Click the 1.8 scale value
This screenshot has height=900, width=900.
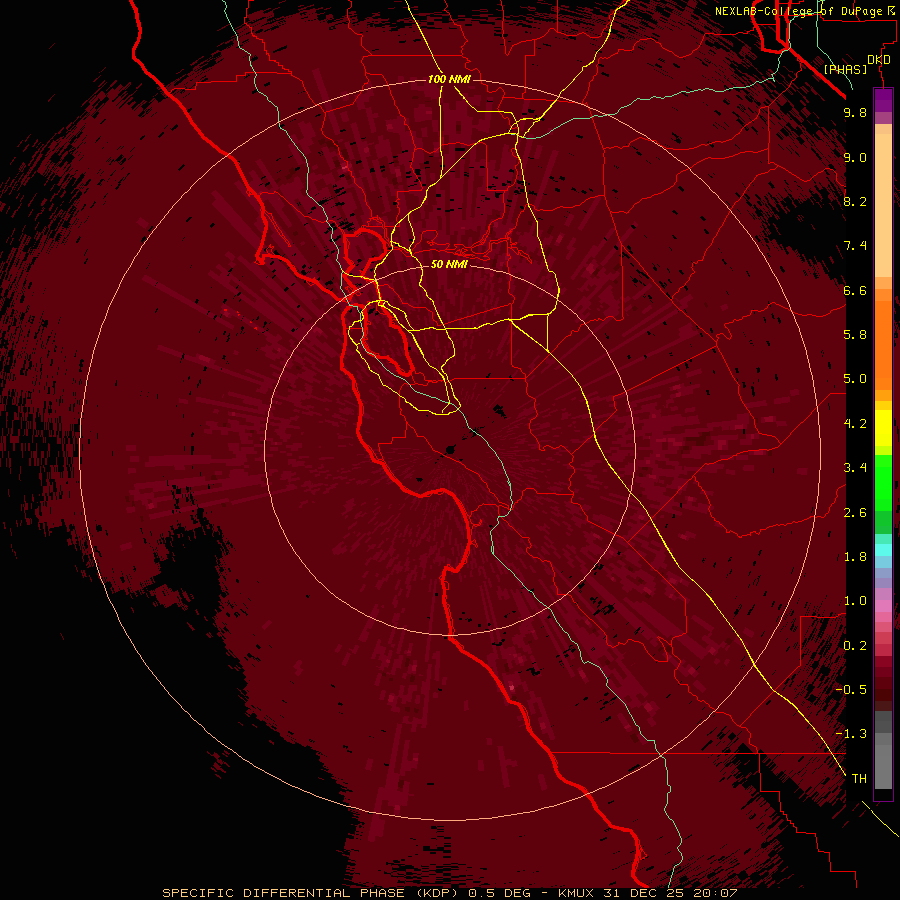tap(855, 557)
